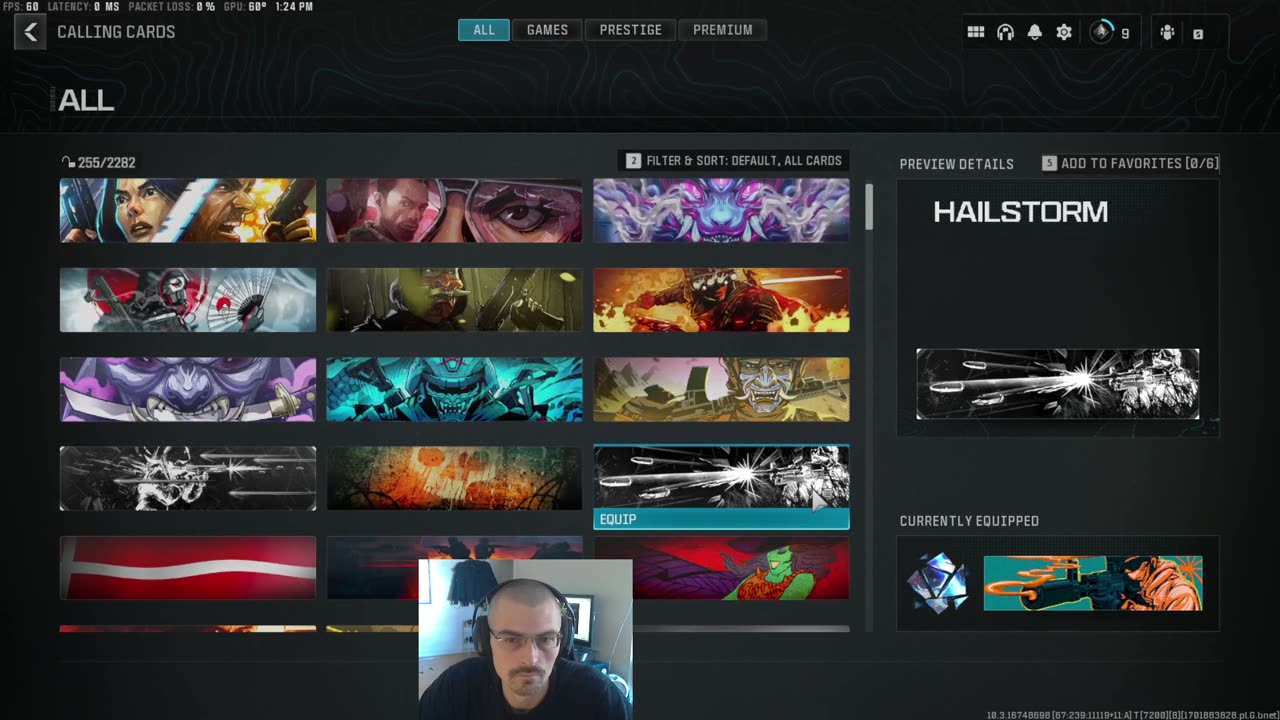1280x720 pixels.
Task: Select the sunglasses eye calling card
Action: click(454, 210)
